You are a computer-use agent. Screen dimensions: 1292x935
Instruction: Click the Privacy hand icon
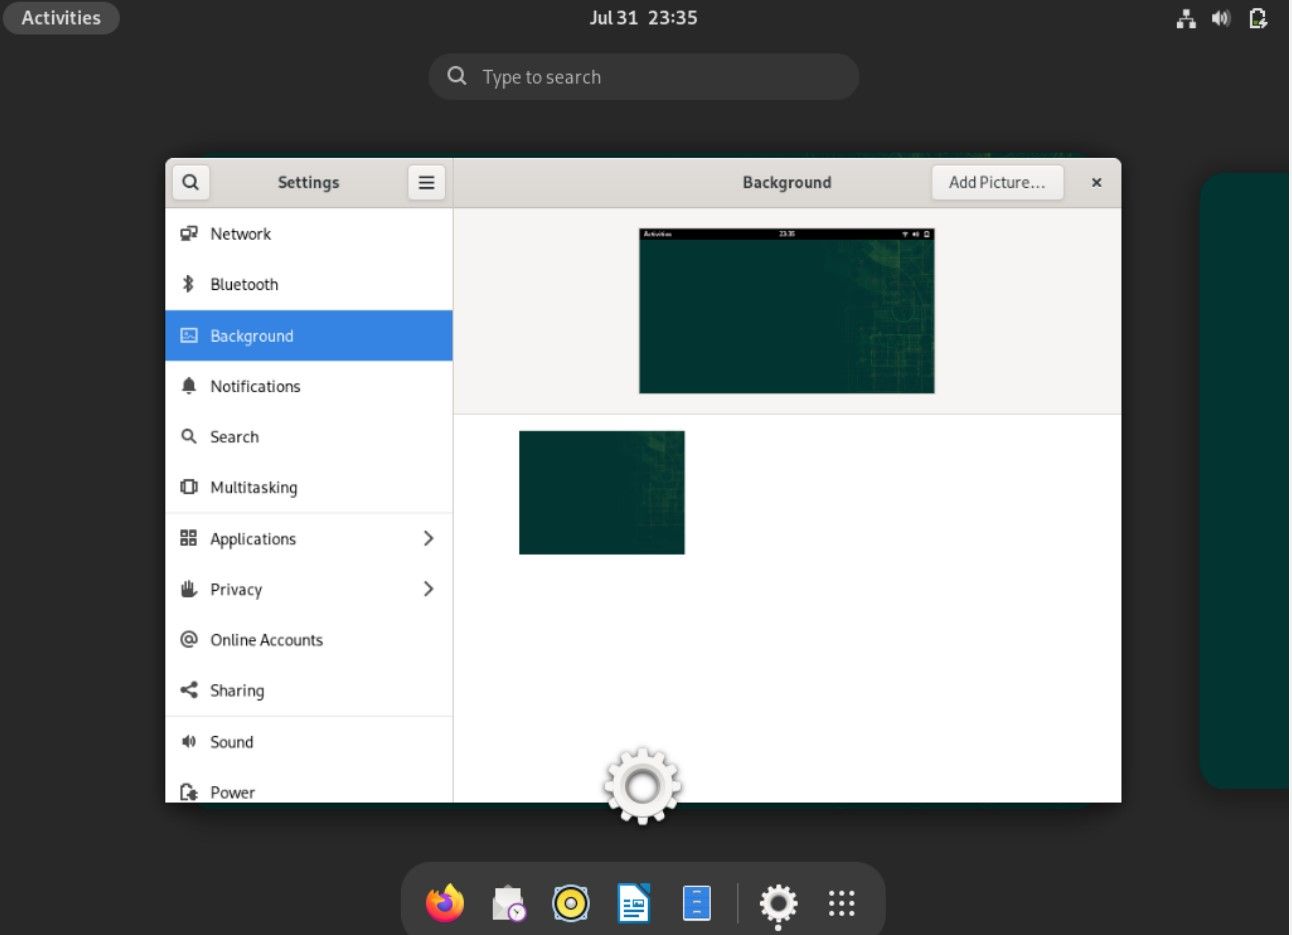click(188, 589)
